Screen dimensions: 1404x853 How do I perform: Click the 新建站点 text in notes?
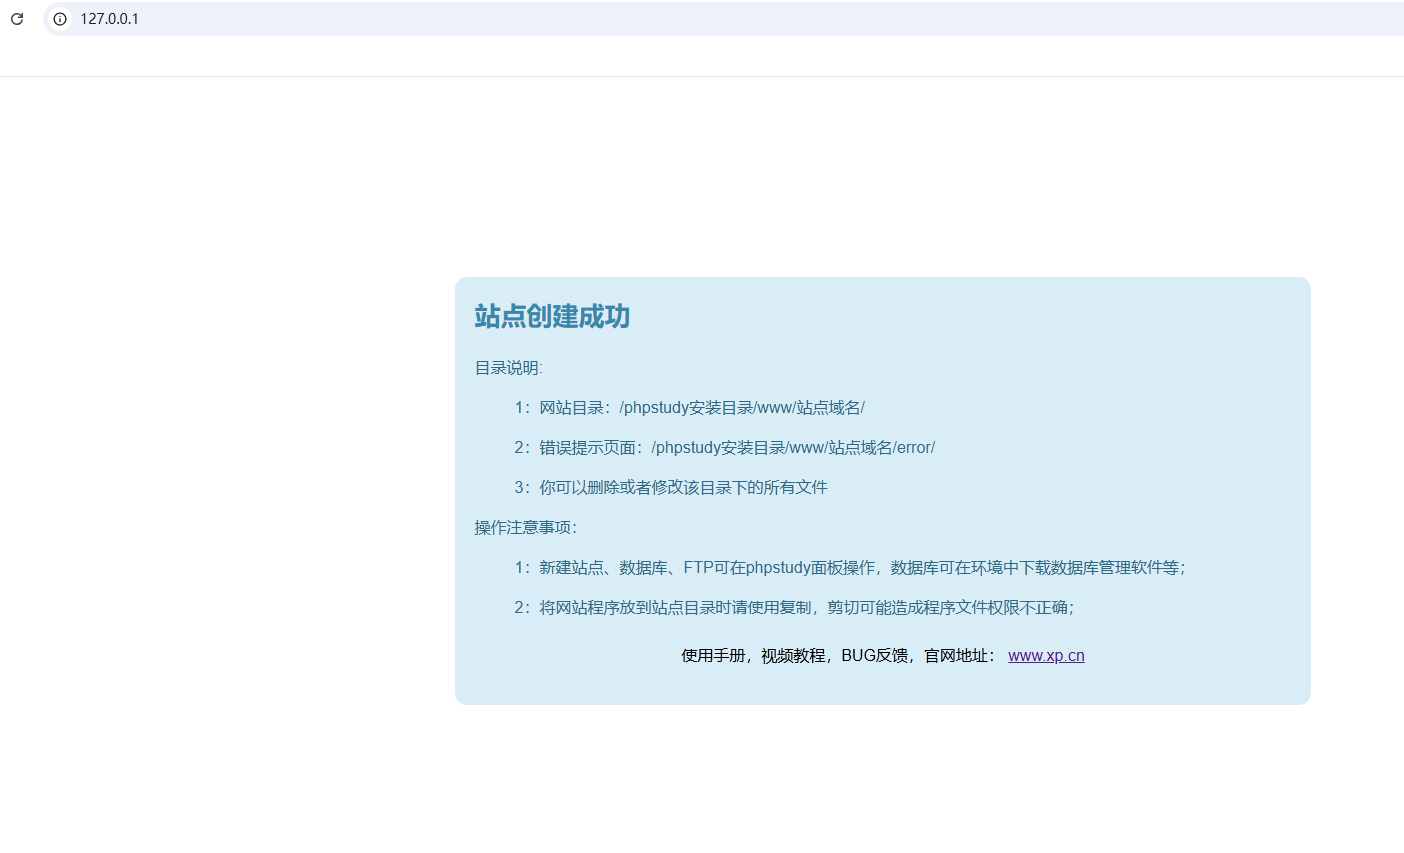coord(572,568)
